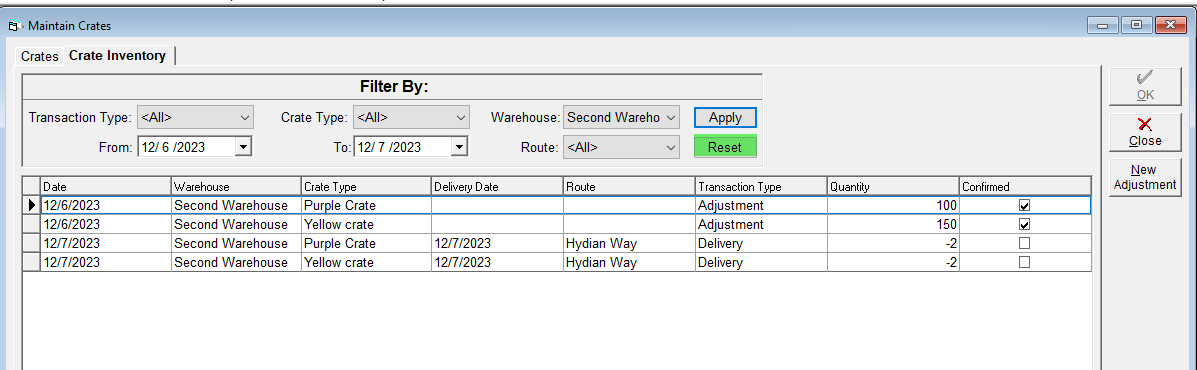
Task: Click the New Adjustment button
Action: pyautogui.click(x=1145, y=177)
